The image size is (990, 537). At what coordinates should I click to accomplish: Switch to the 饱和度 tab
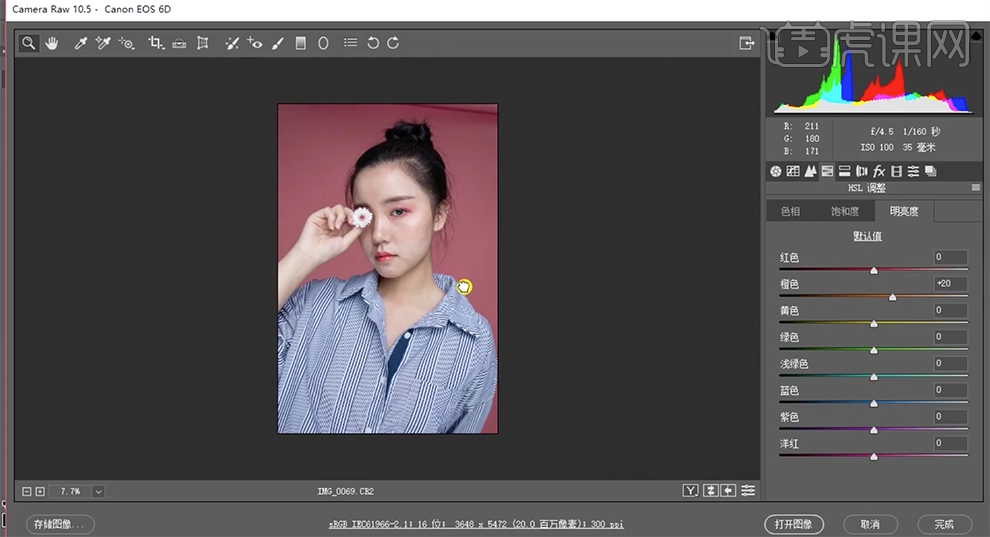(845, 211)
